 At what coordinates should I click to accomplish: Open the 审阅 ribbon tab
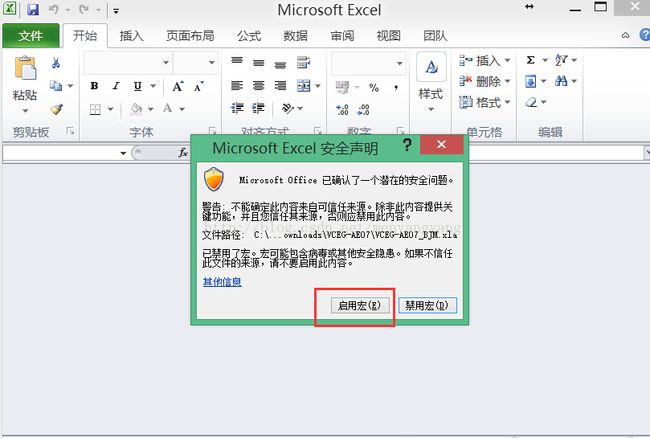(x=342, y=36)
